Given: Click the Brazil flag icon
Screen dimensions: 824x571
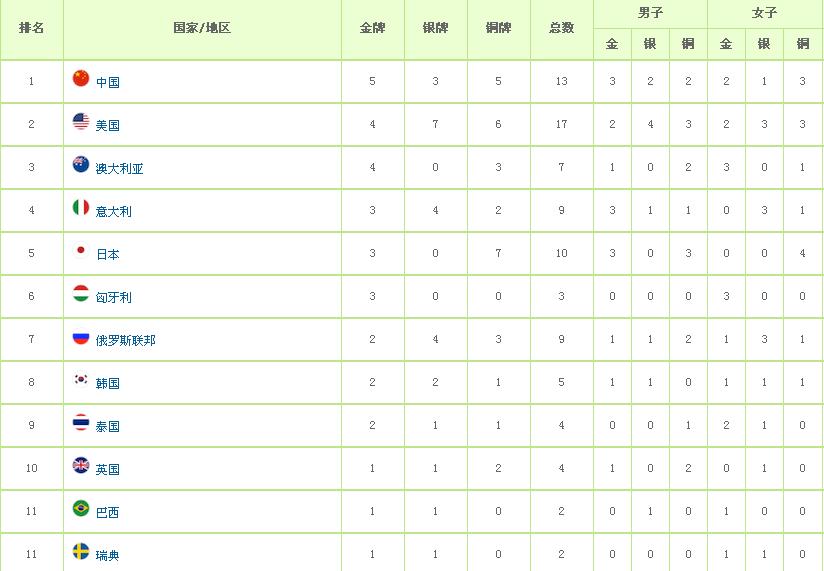Looking at the screenshot, I should pos(81,508).
